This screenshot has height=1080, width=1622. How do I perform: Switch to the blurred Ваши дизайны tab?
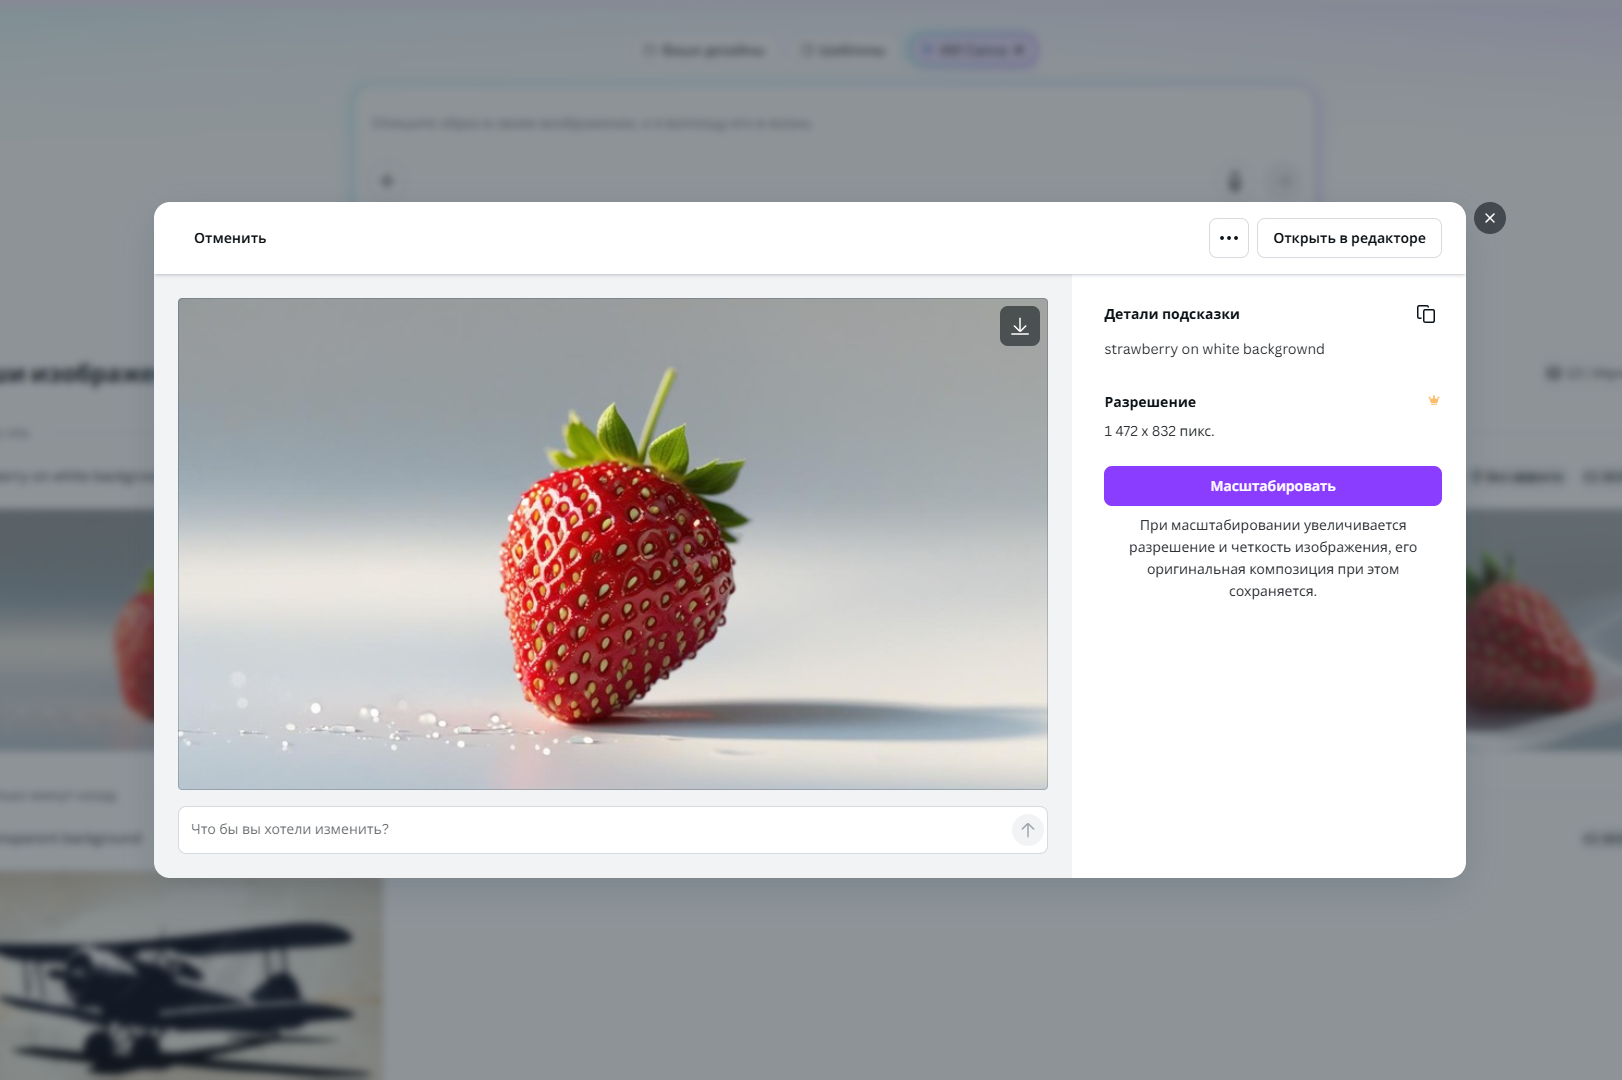click(x=704, y=50)
